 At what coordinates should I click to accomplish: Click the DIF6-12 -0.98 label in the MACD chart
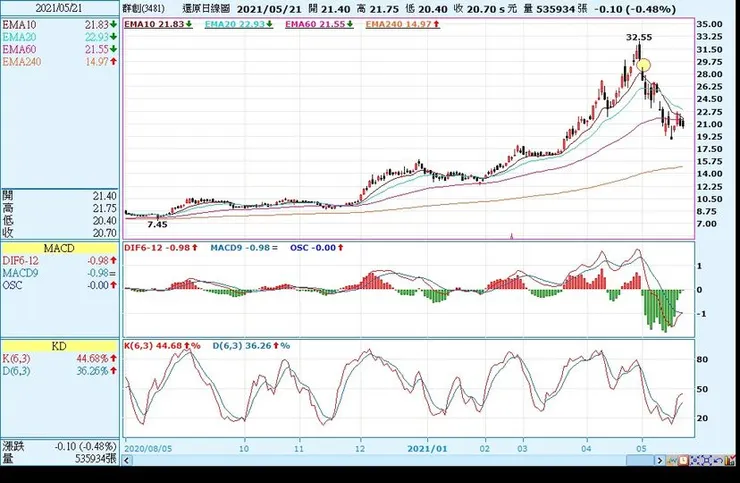click(x=160, y=247)
